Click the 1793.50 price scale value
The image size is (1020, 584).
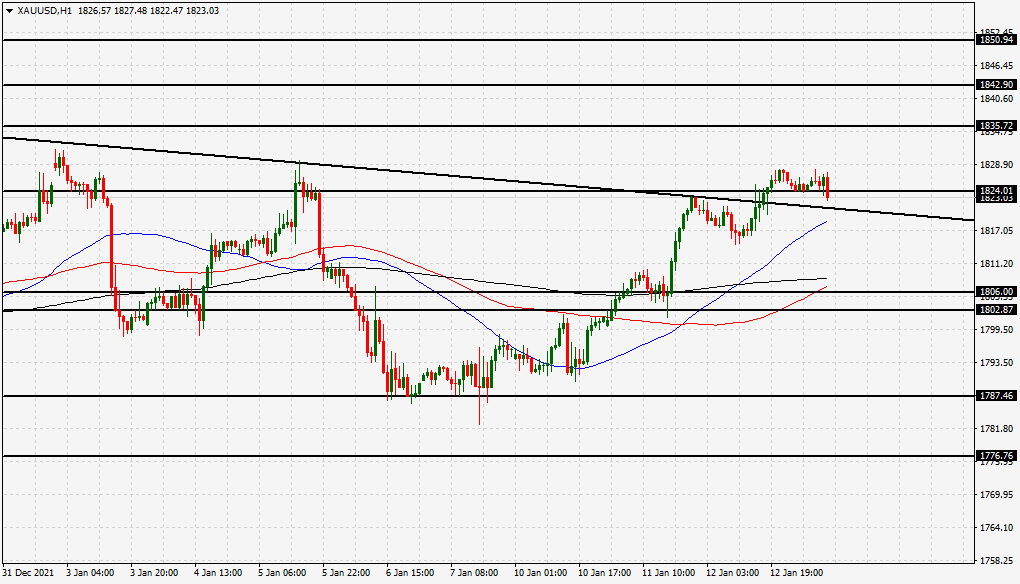(x=997, y=363)
